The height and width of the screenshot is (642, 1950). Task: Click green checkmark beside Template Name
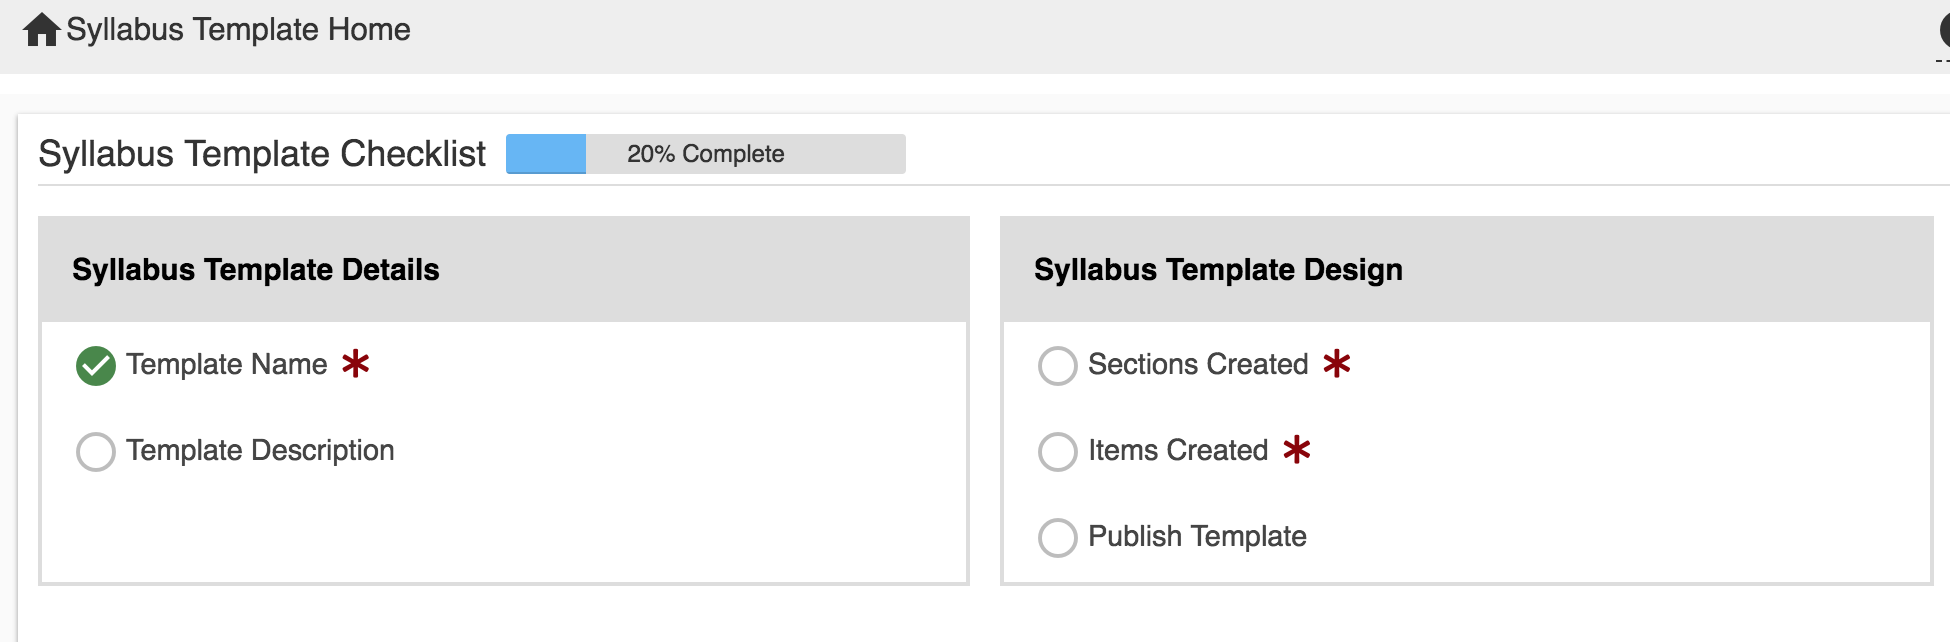[96, 366]
